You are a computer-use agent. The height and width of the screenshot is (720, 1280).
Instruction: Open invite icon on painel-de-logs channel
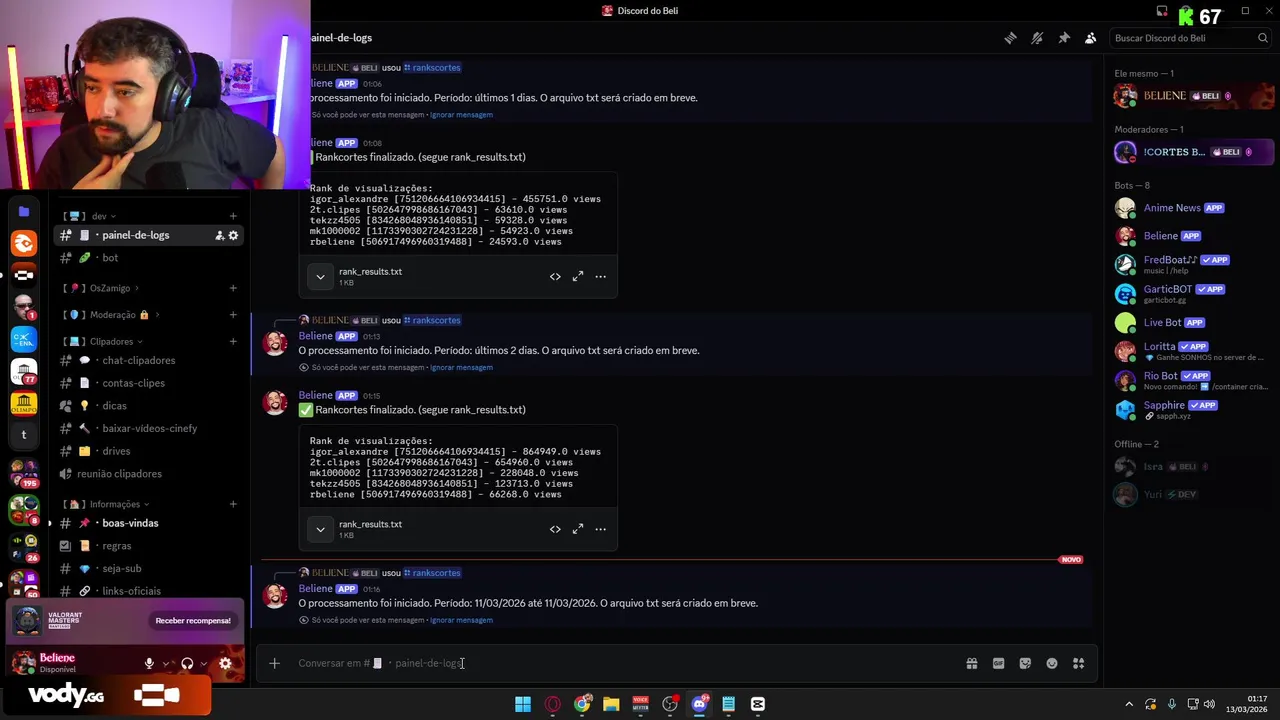(219, 235)
